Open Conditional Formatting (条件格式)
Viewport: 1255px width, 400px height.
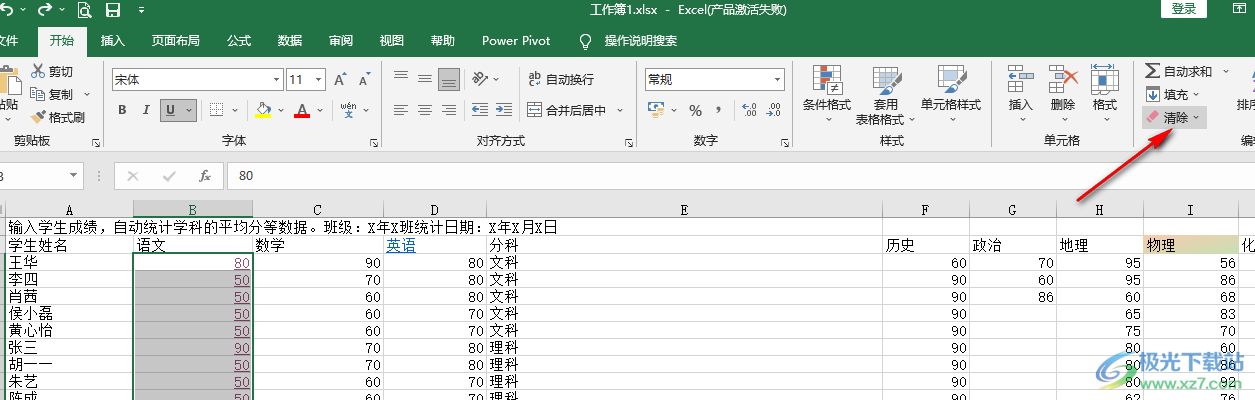[826, 94]
